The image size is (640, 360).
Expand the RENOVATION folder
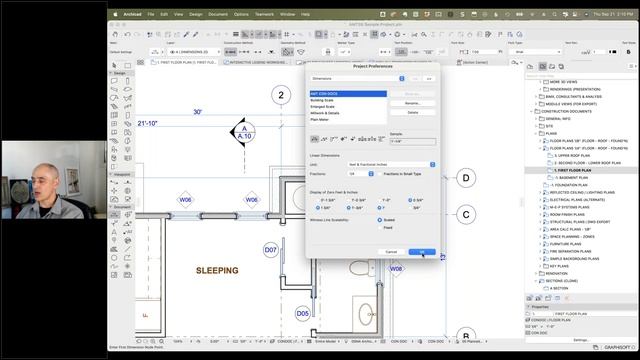click(536, 273)
